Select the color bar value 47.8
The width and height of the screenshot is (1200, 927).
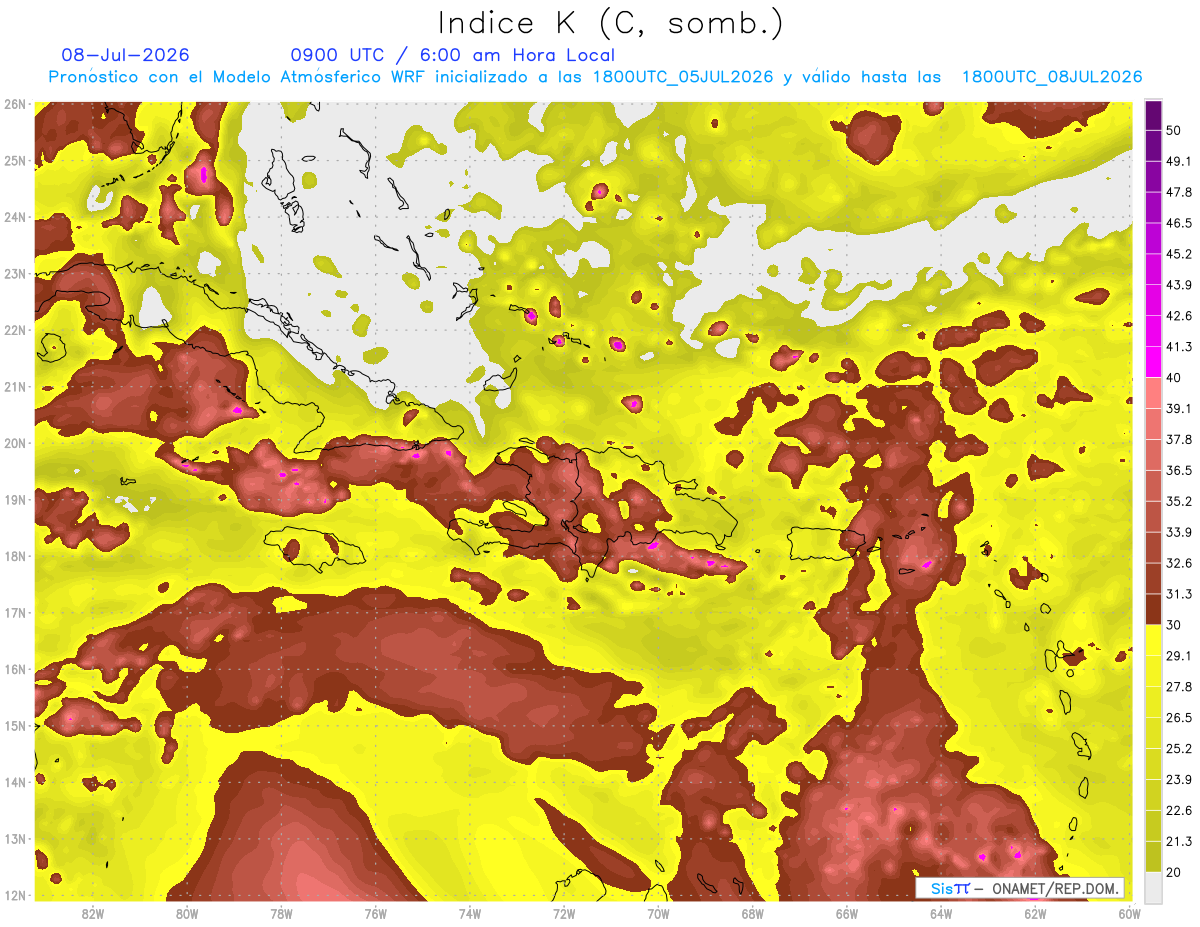(x=1178, y=191)
